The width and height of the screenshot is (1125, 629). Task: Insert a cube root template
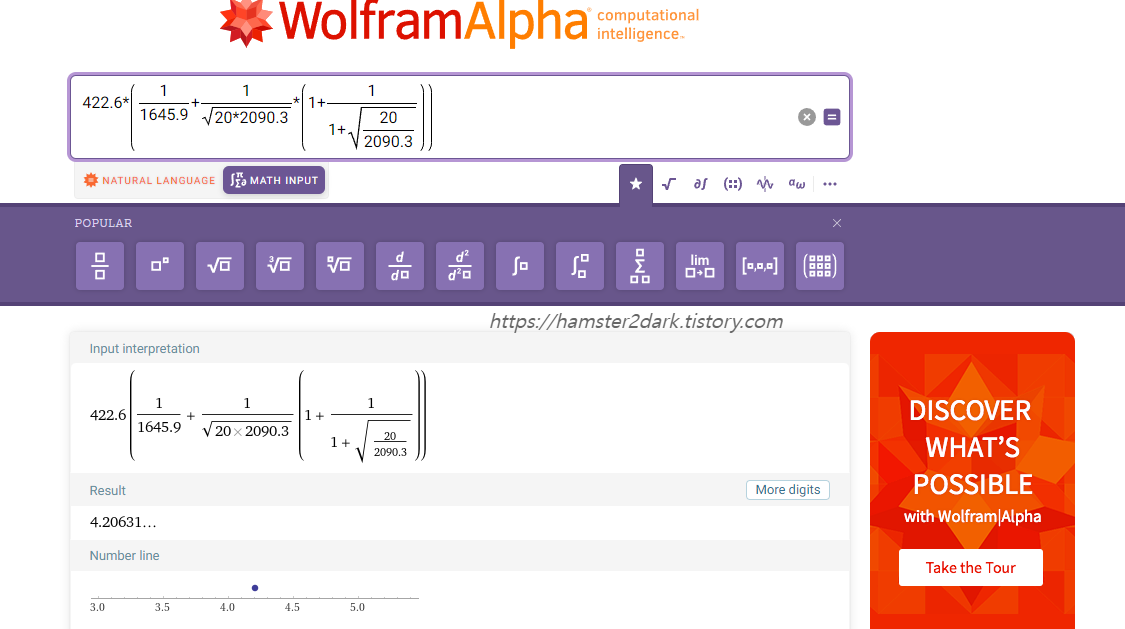280,266
